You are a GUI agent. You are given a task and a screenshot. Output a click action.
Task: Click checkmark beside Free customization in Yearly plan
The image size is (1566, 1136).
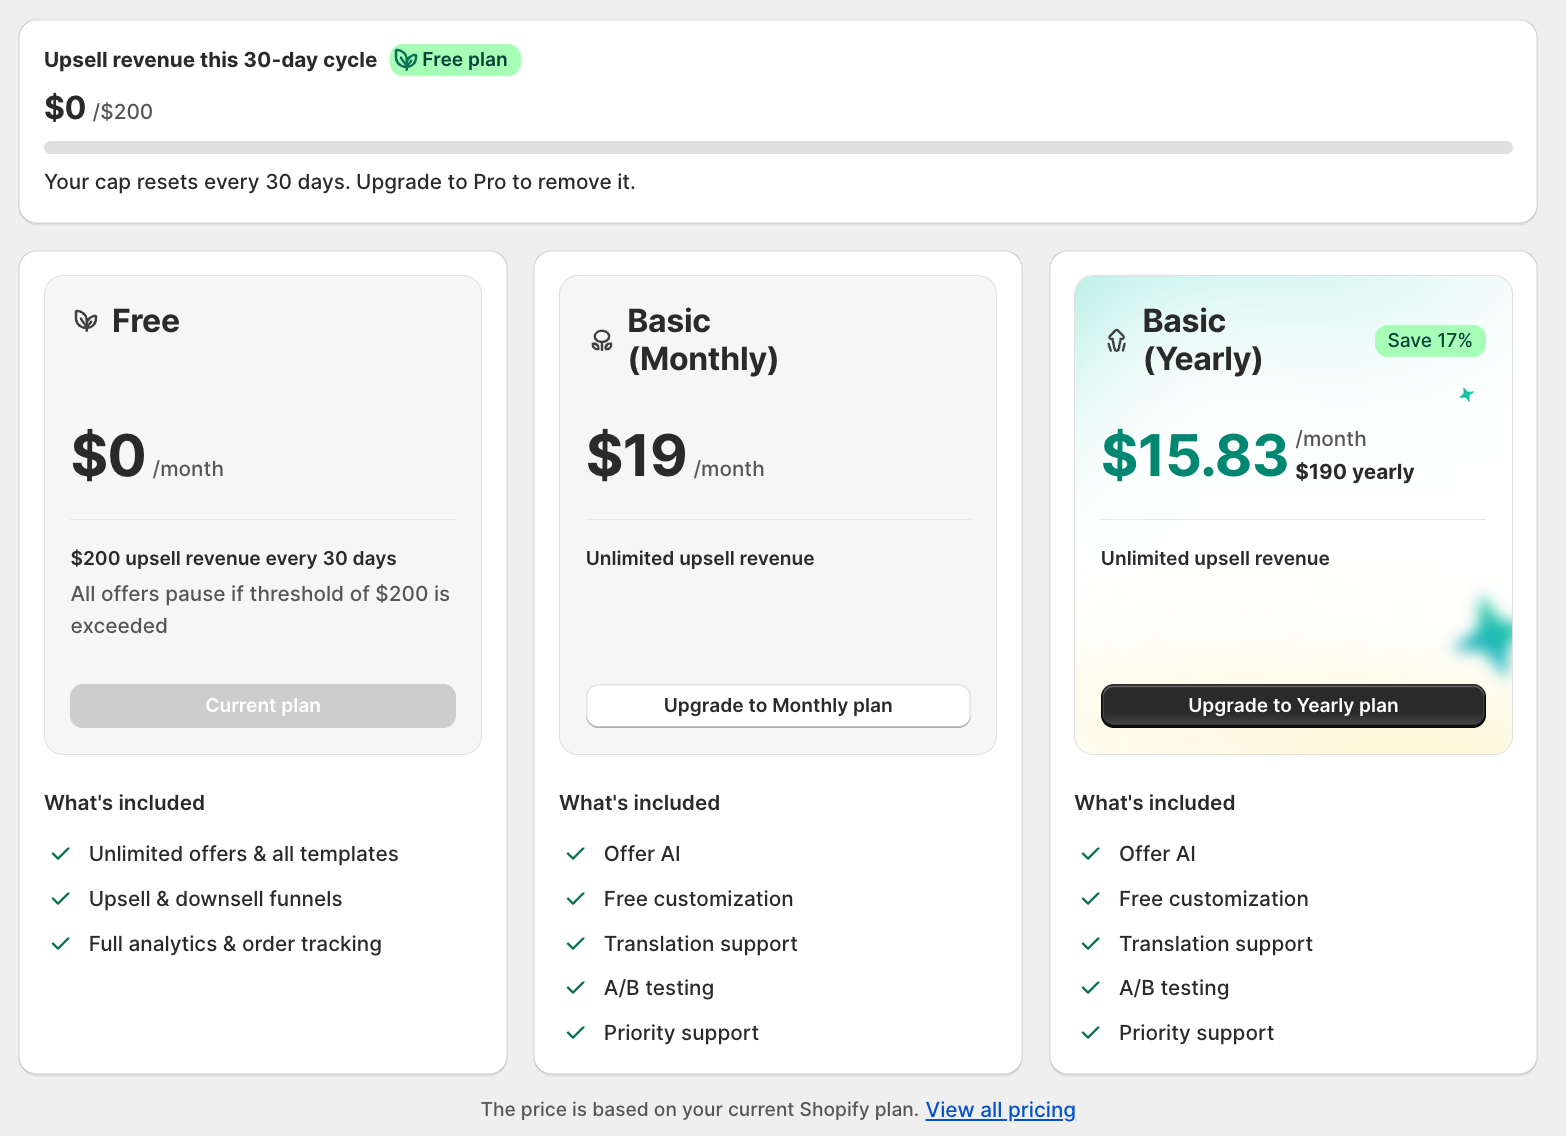coord(1091,899)
